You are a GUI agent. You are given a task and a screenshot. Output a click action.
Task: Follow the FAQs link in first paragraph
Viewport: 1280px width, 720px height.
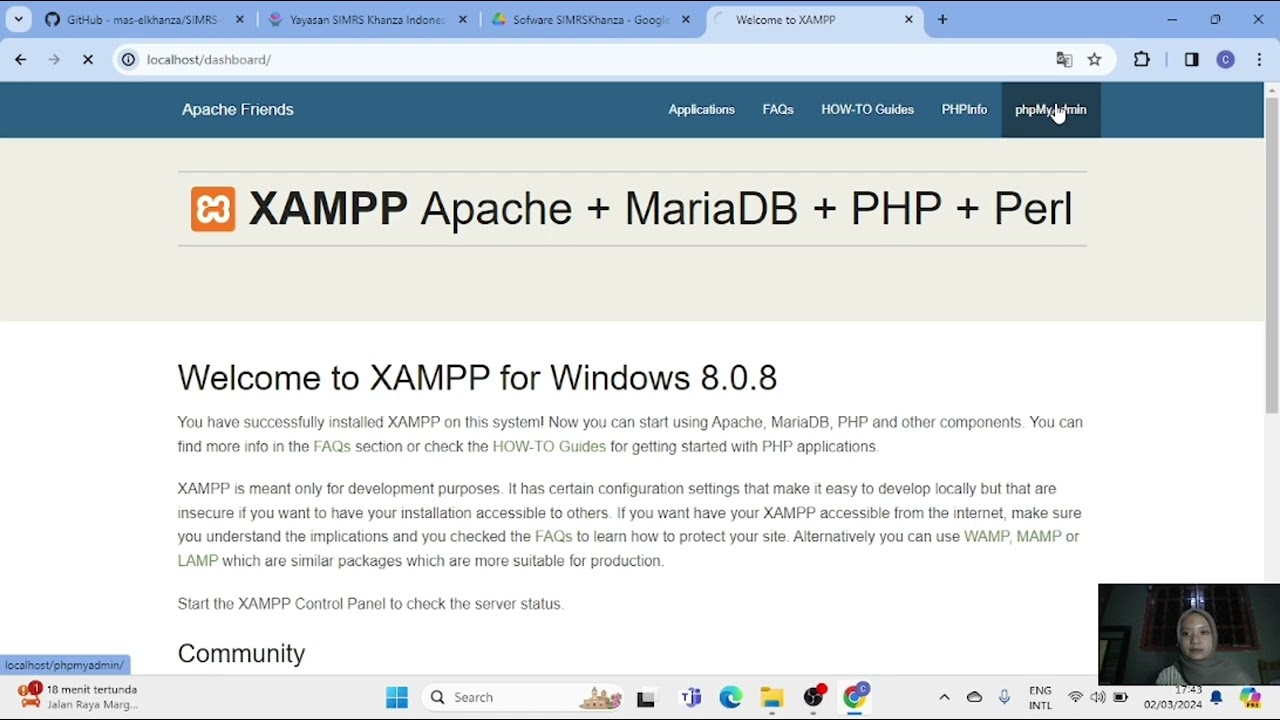click(332, 447)
